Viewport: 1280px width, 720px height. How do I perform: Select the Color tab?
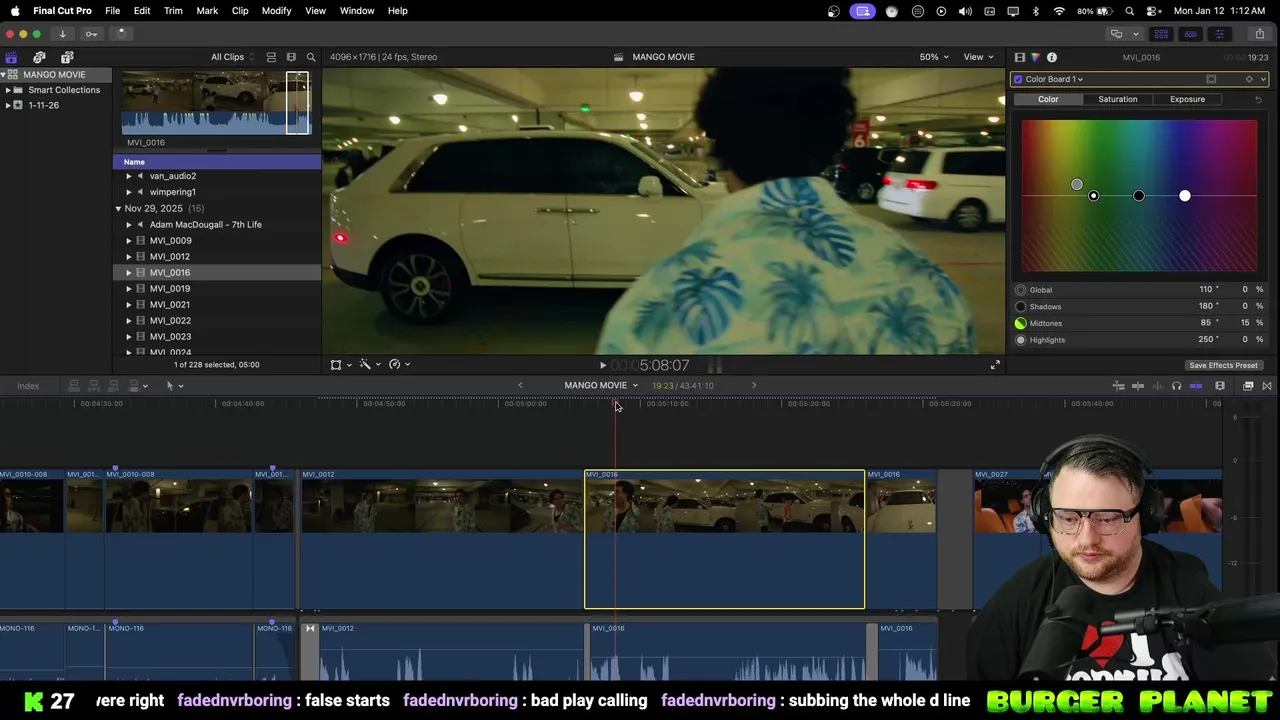click(1048, 99)
